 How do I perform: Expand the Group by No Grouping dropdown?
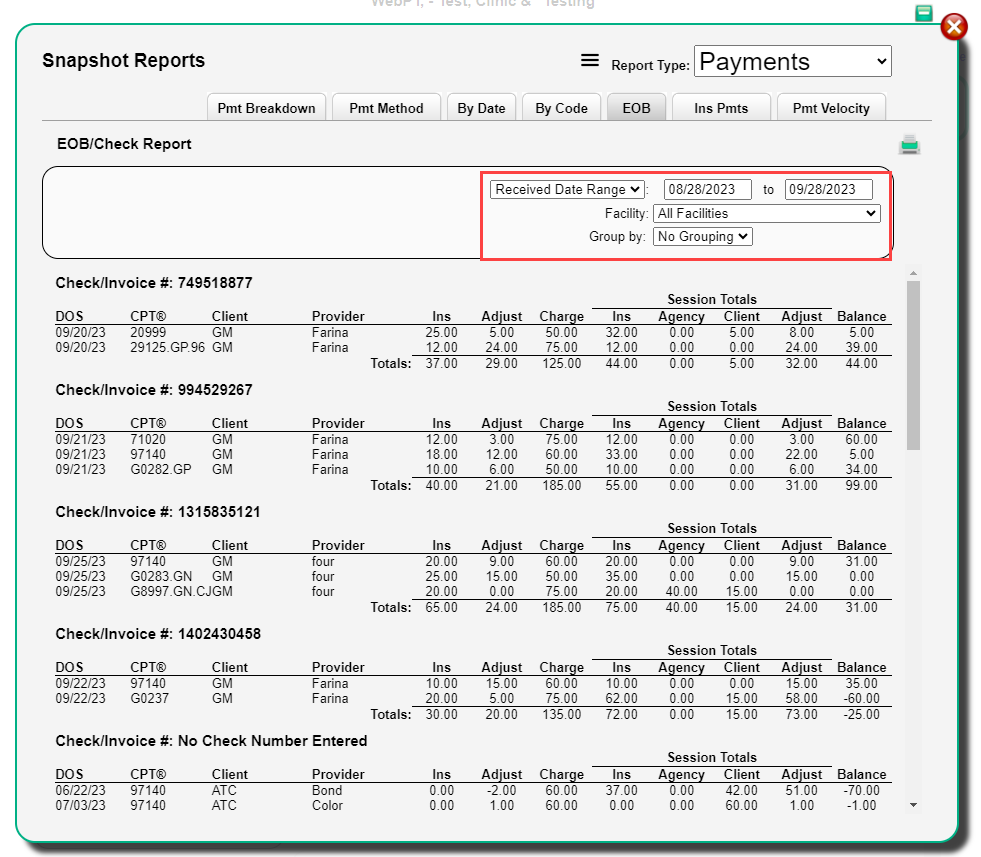pos(703,236)
